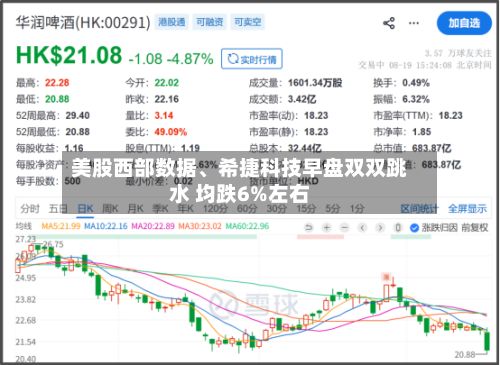Switch to the 1分 chart tab
Viewport: 500px width, 365px height.
pos(357,209)
